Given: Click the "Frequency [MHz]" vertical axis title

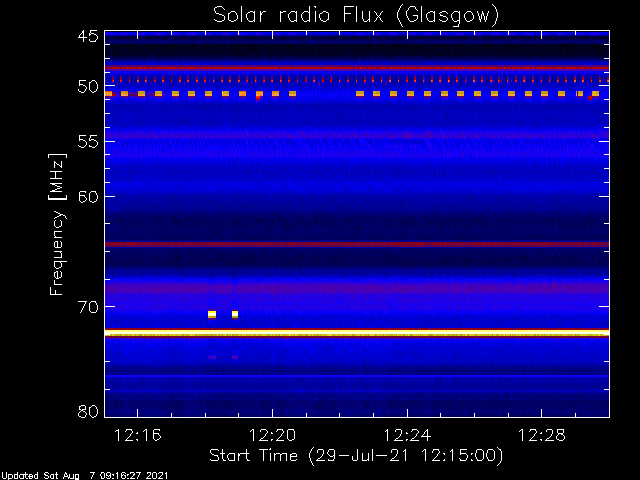Looking at the screenshot, I should point(57,224).
